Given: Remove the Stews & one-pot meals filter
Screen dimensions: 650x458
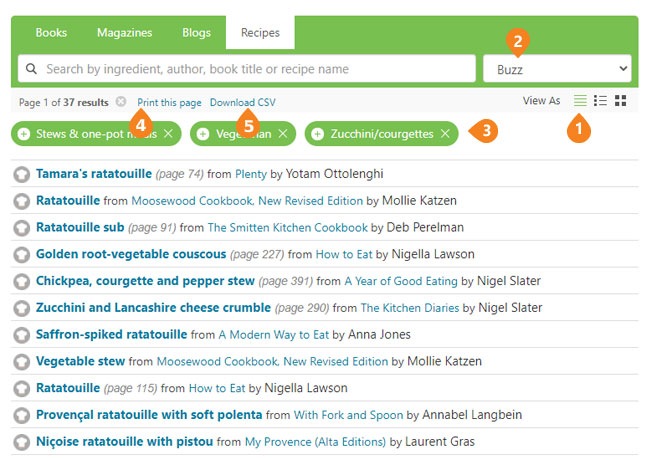Looking at the screenshot, I should pyautogui.click(x=168, y=133).
